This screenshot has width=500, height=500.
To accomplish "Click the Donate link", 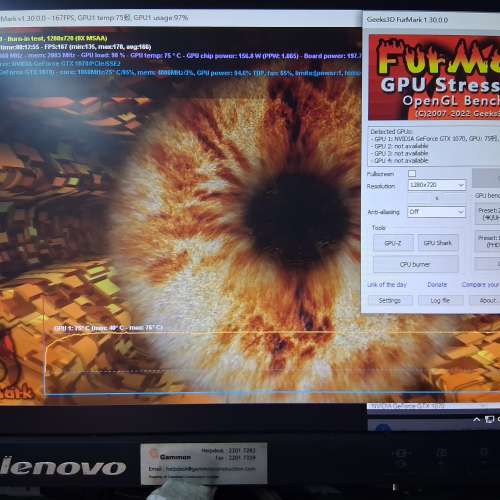I will 437,285.
